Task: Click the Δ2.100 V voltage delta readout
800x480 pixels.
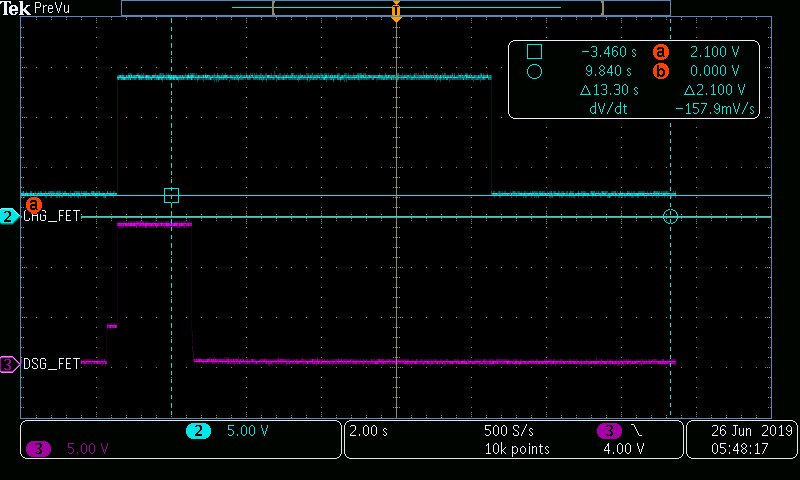Action: pyautogui.click(x=714, y=90)
